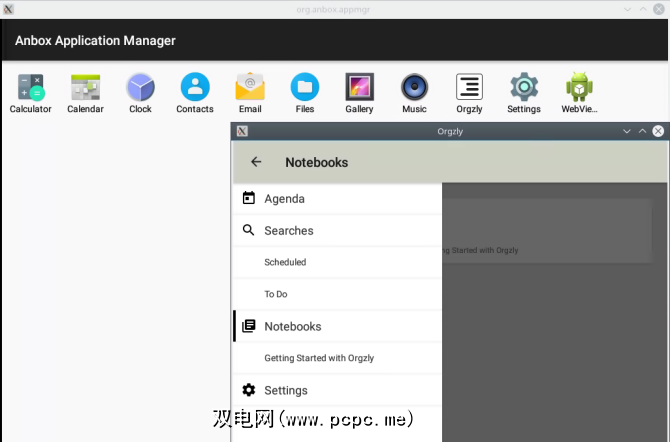This screenshot has width=670, height=442.
Task: Launch the Music app
Action: click(414, 88)
